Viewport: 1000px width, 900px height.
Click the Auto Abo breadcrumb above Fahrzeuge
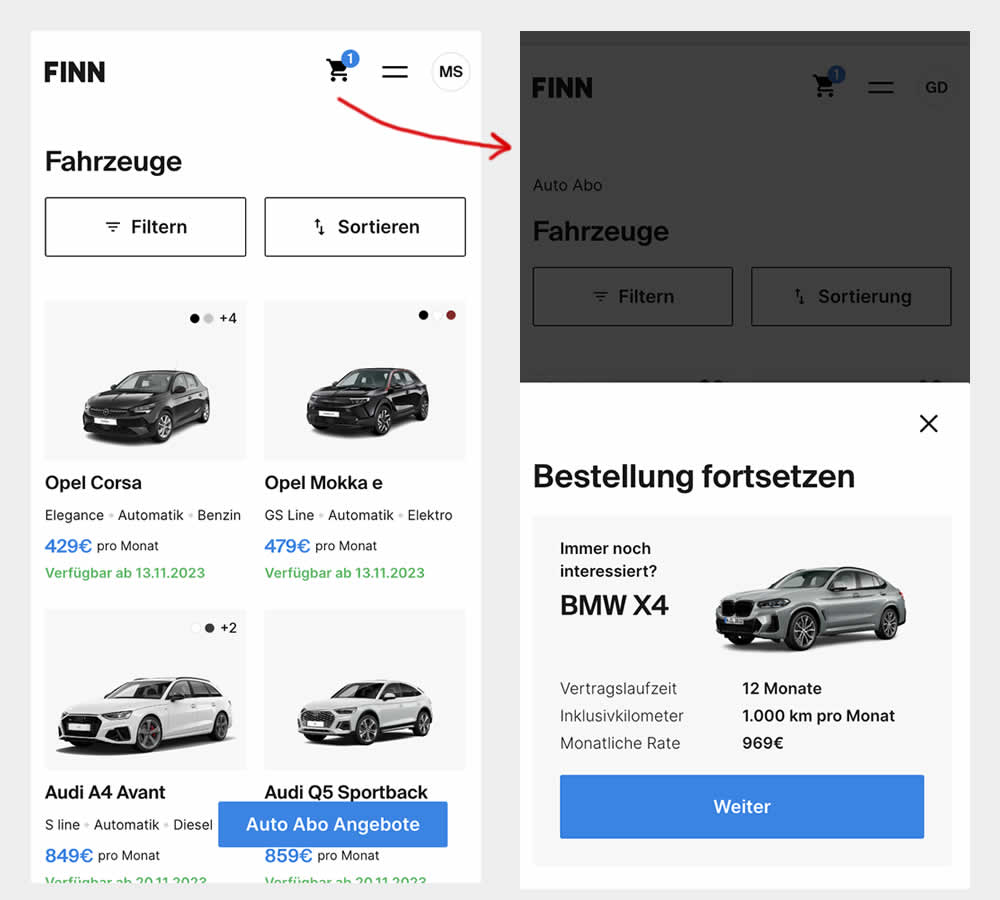pyautogui.click(x=568, y=185)
